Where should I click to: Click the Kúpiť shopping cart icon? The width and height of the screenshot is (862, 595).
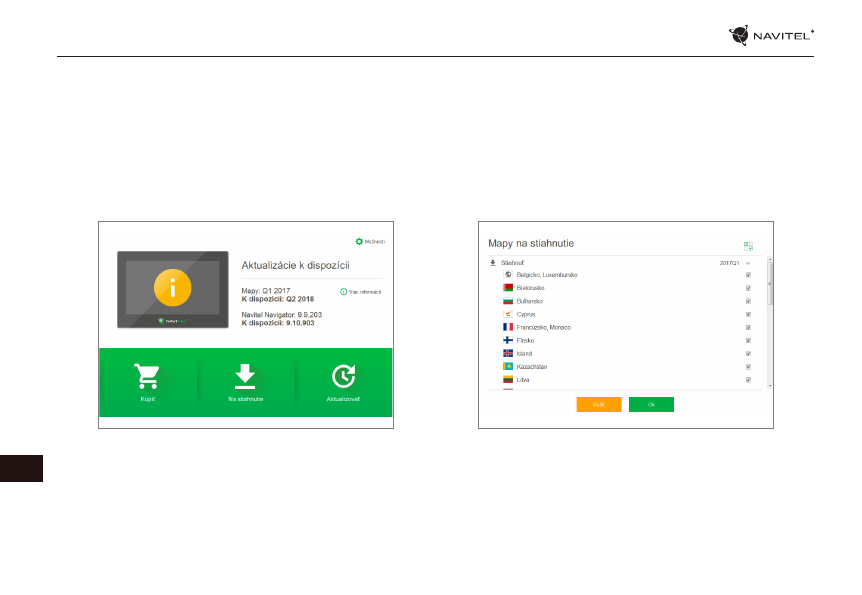[146, 376]
